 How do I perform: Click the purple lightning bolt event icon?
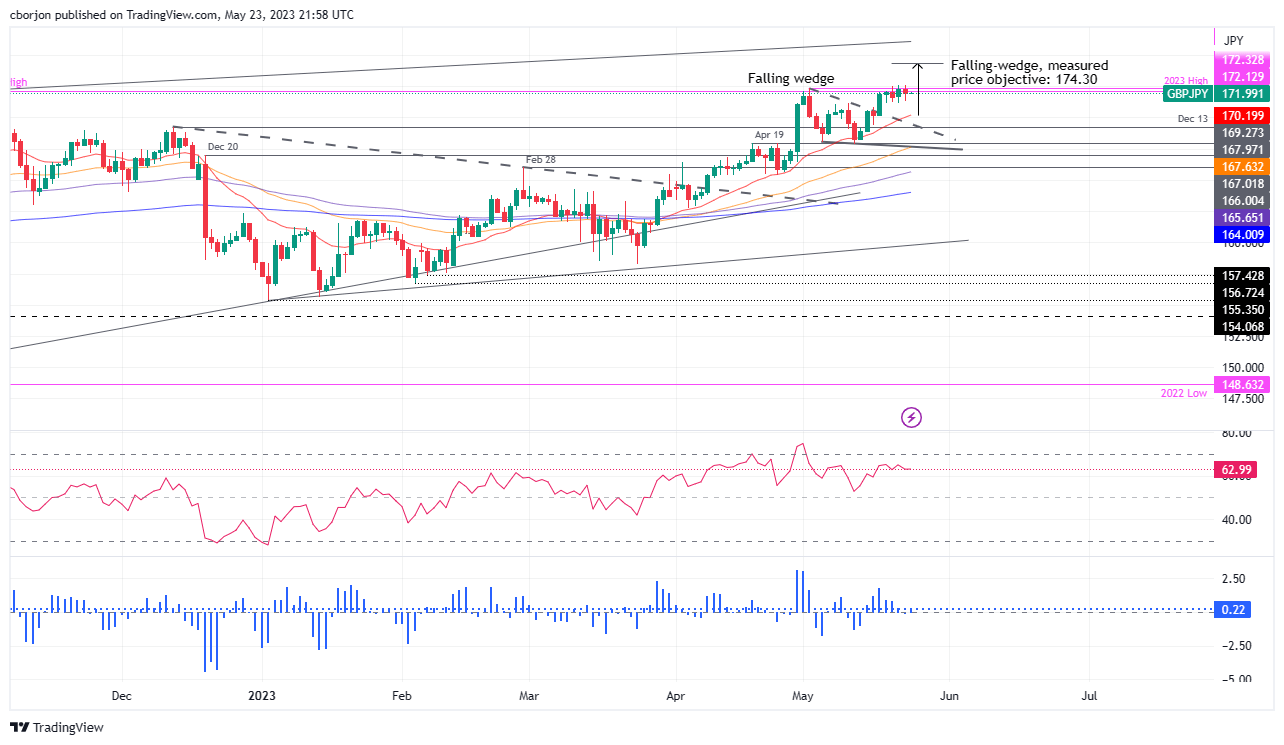911,417
